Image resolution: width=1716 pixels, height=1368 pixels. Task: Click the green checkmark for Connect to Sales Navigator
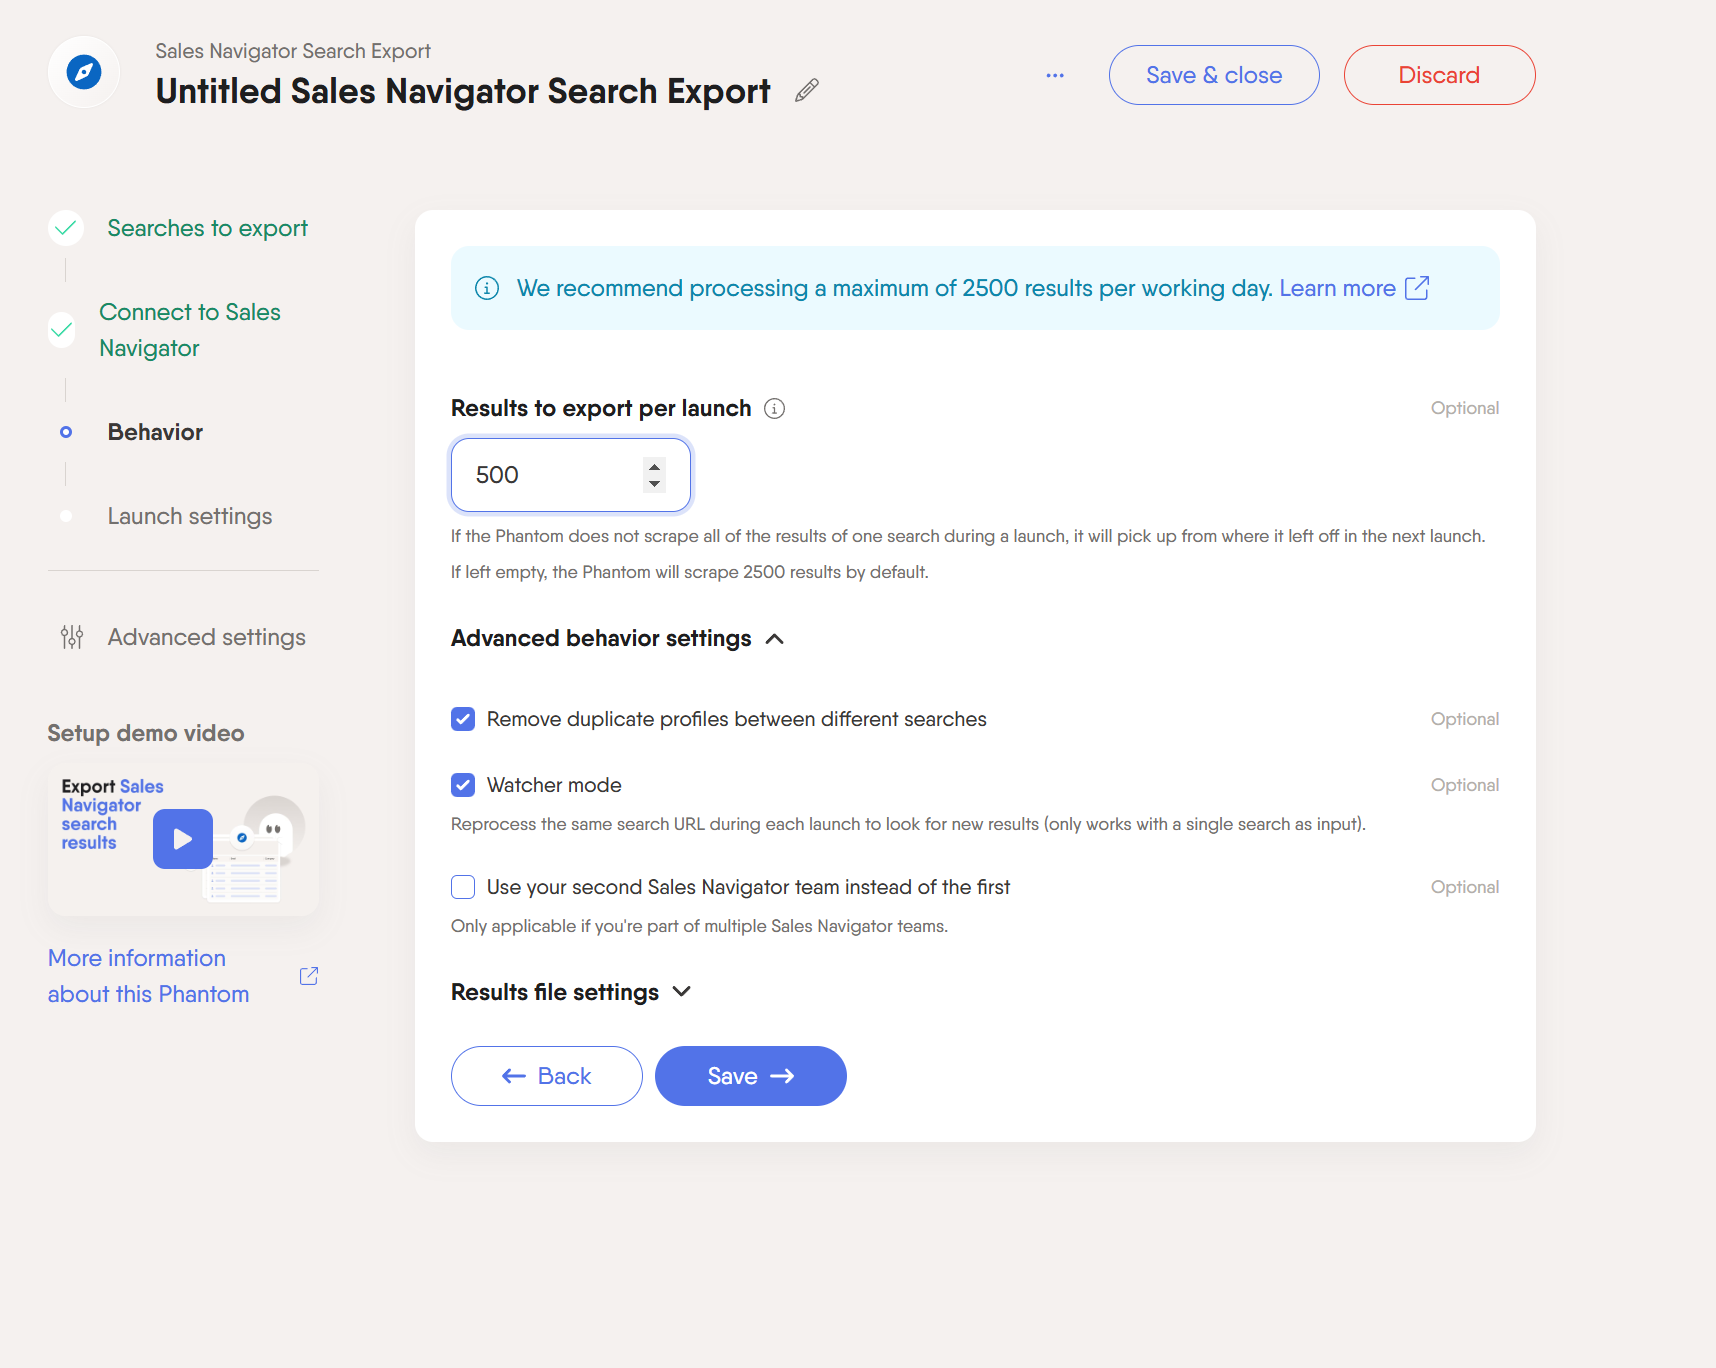coord(62,330)
